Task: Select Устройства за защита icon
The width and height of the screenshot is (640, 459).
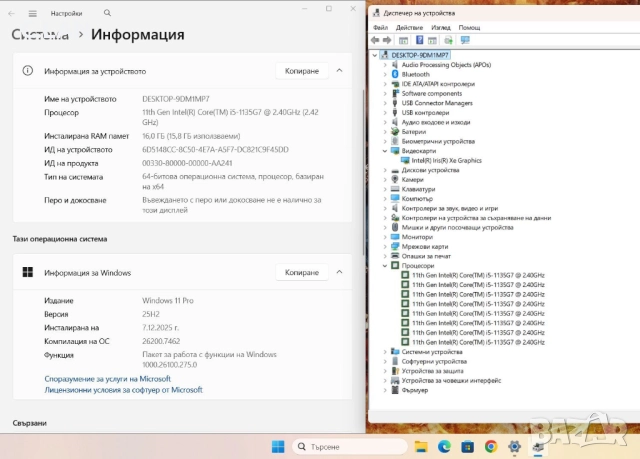Action: pos(395,371)
